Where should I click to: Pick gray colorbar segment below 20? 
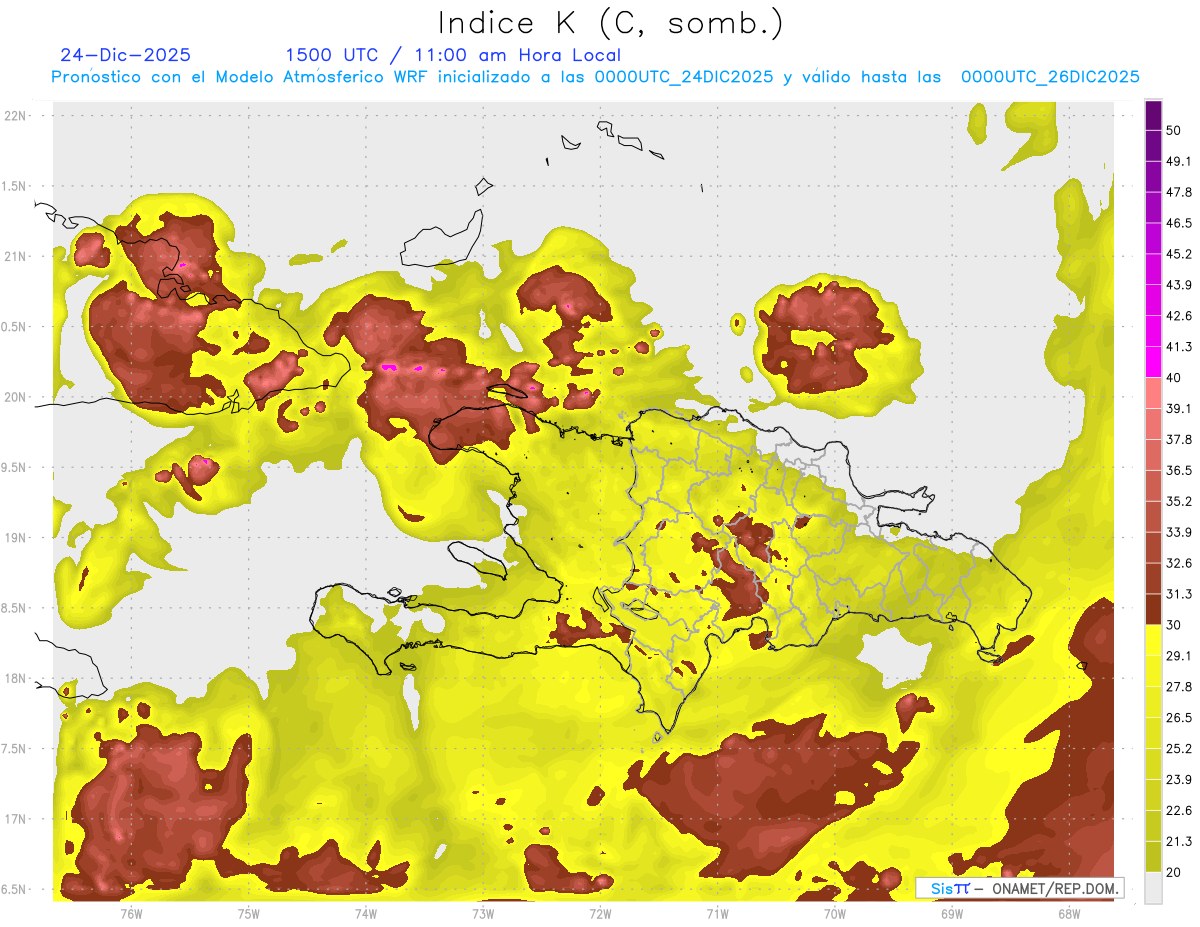1153,887
